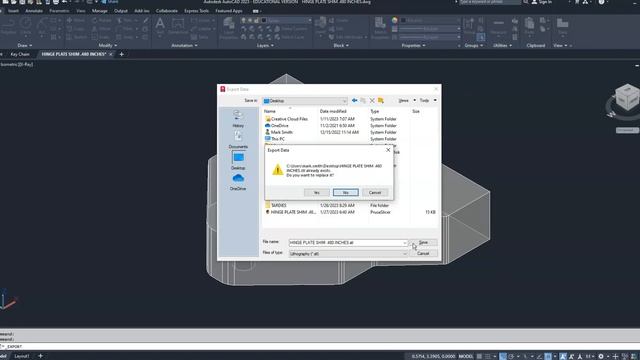
Task: Expand the File name history dropdown
Action: [x=404, y=243]
